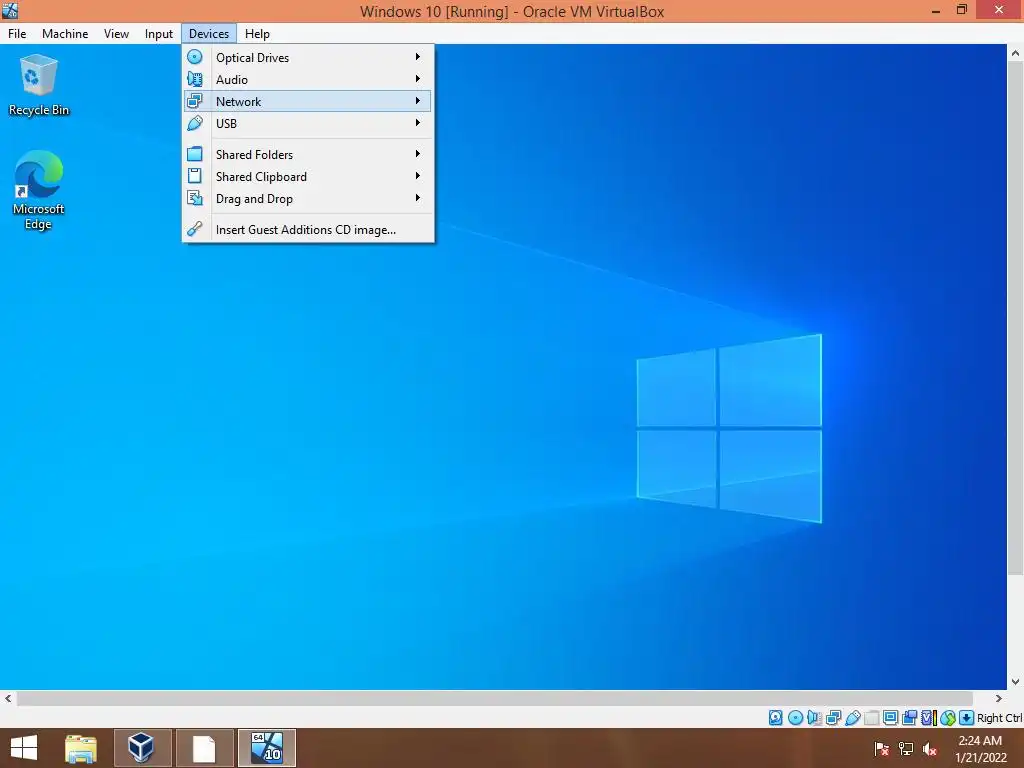Select the highlighted Network menu entry

click(307, 101)
